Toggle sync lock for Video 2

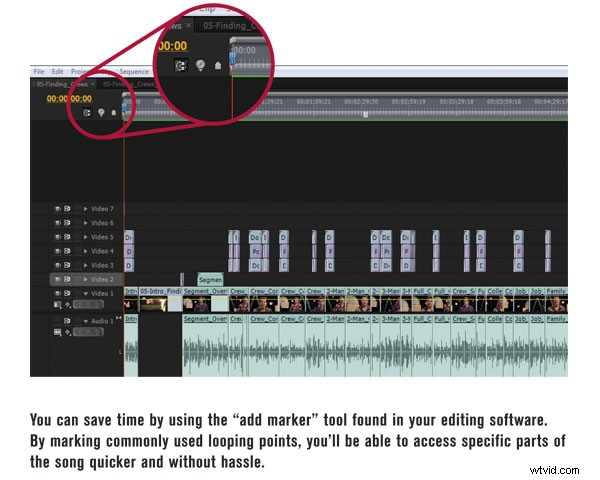tap(67, 279)
